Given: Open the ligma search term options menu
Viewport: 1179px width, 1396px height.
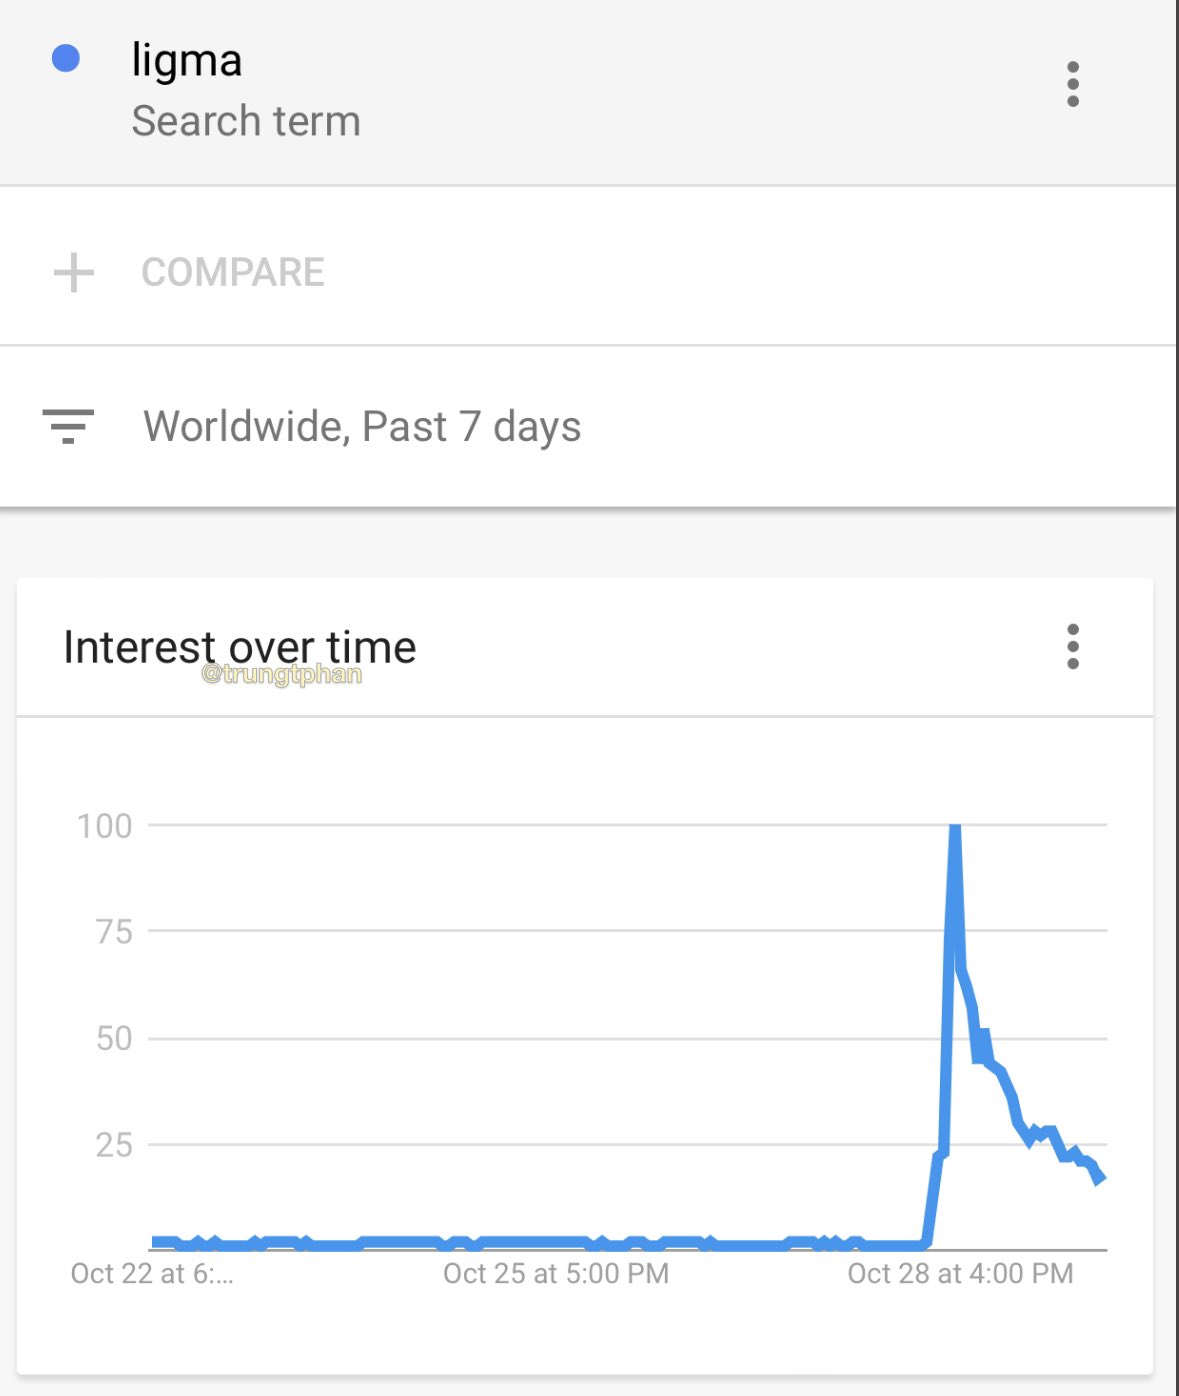Looking at the screenshot, I should pyautogui.click(x=1073, y=84).
